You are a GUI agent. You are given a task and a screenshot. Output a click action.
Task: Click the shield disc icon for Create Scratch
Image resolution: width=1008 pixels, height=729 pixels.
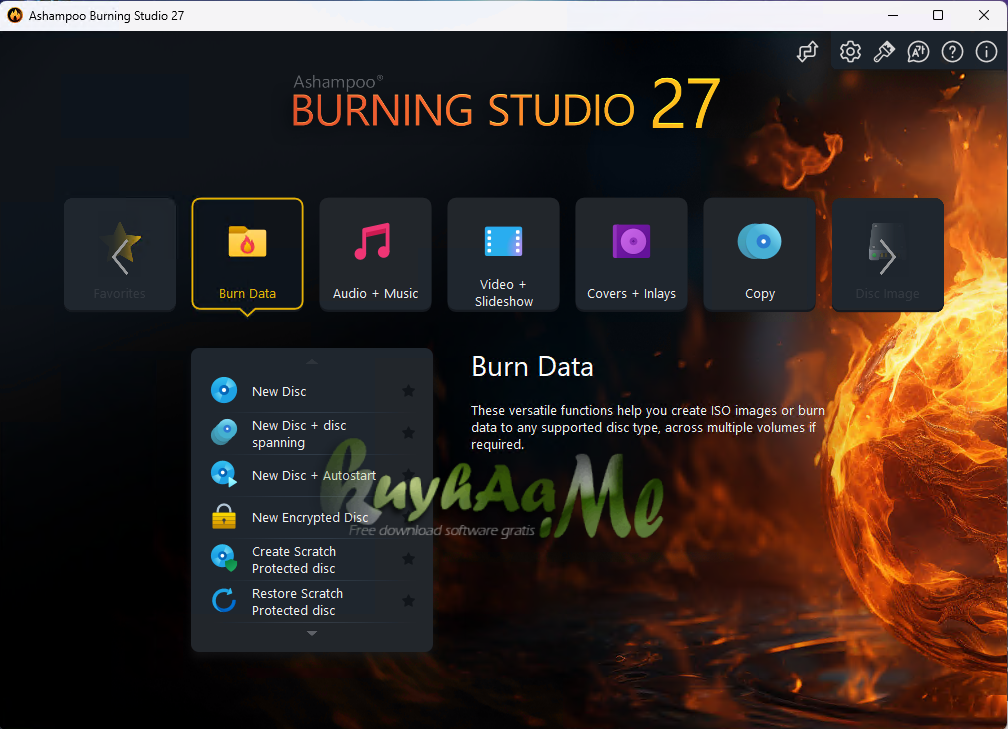coord(224,558)
